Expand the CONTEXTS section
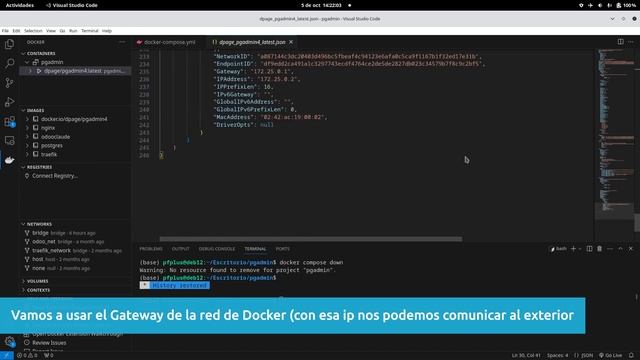Viewport: 640px width, 360px height. click(x=37, y=290)
